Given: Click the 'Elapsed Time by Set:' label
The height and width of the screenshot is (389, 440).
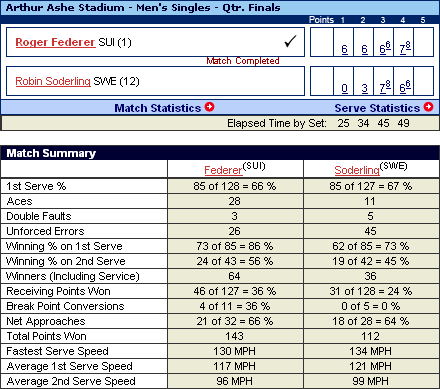Looking at the screenshot, I should coord(277,123).
